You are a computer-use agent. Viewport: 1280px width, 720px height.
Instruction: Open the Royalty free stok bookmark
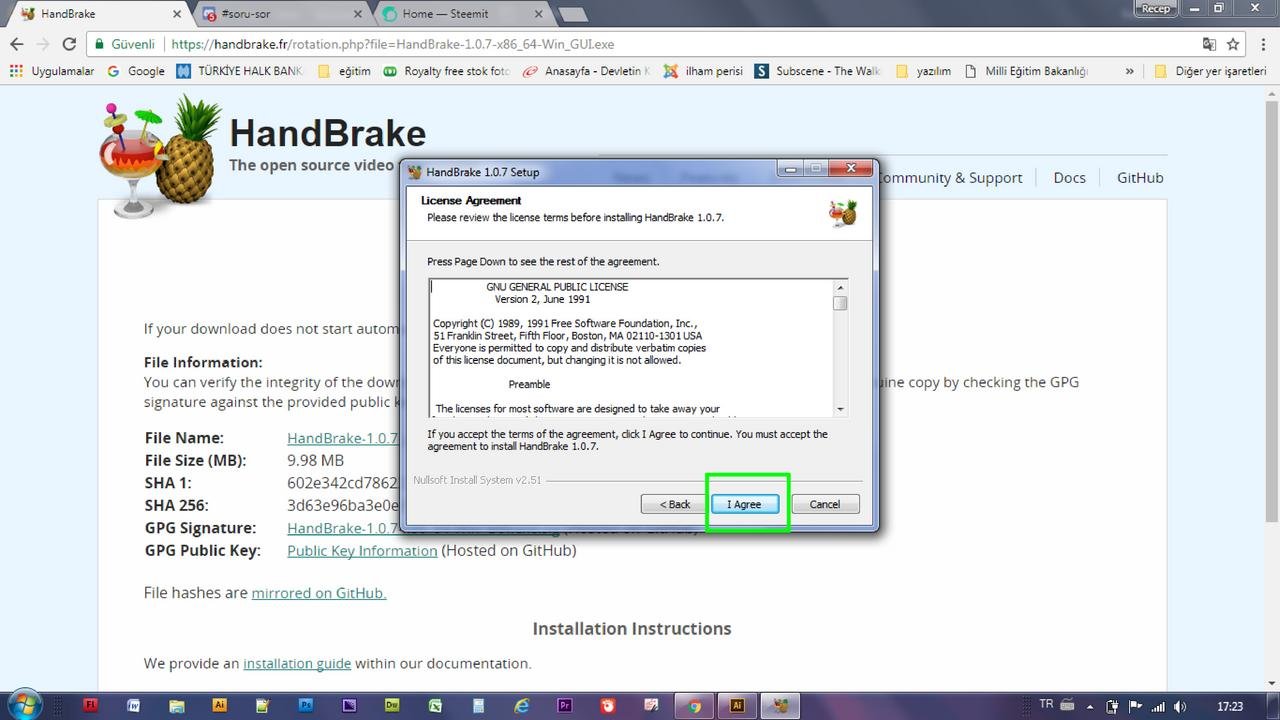tap(446, 71)
